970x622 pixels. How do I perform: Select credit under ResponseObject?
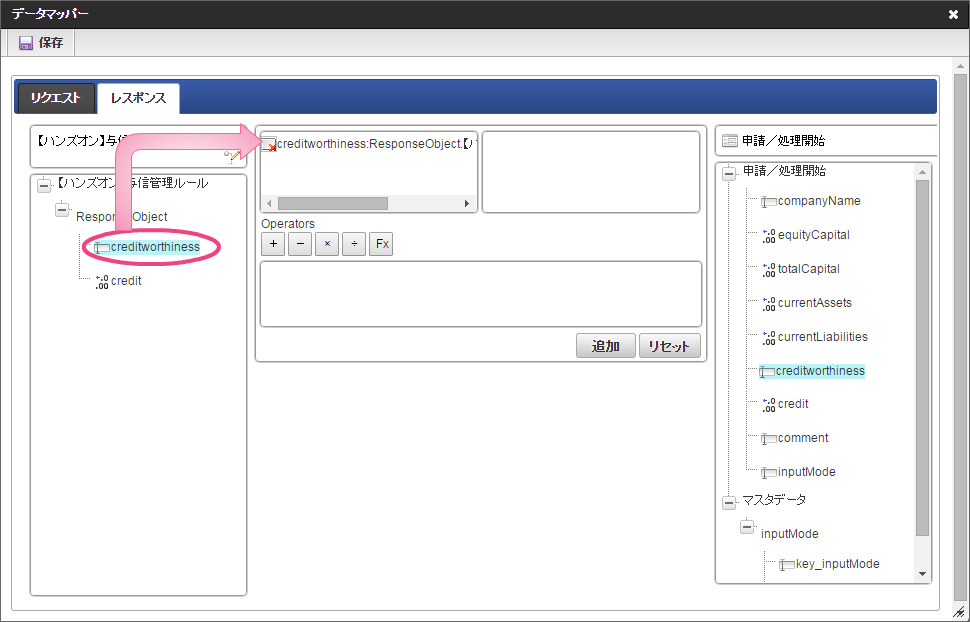click(126, 281)
